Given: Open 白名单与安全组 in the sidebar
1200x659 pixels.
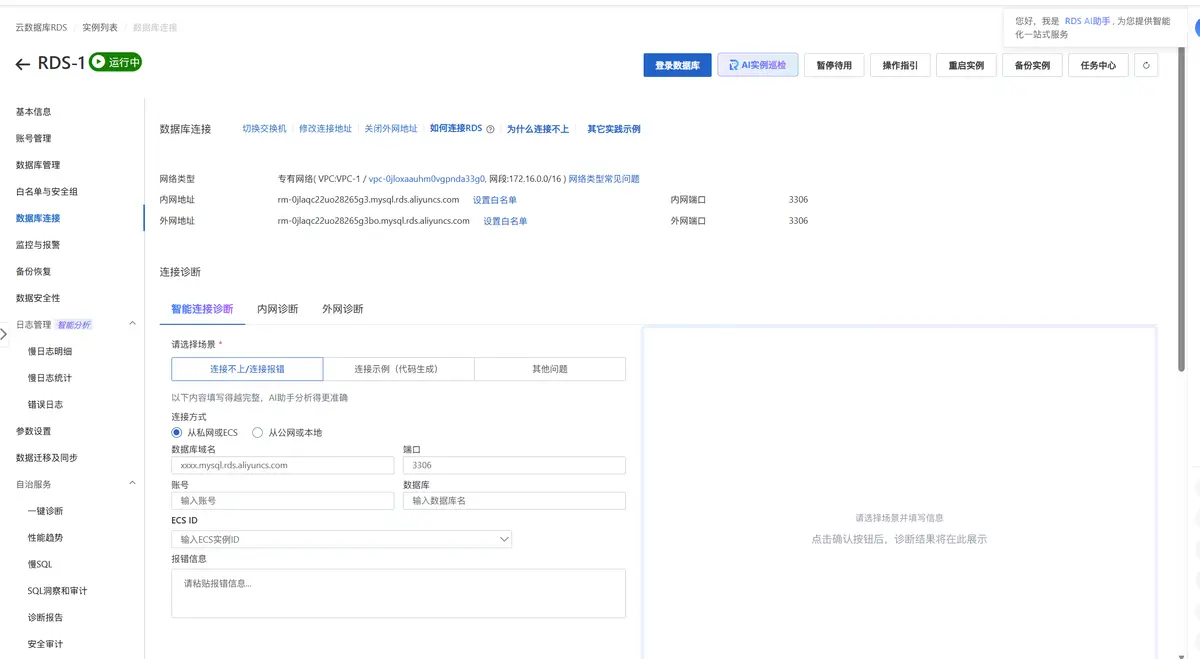Looking at the screenshot, I should (x=46, y=191).
